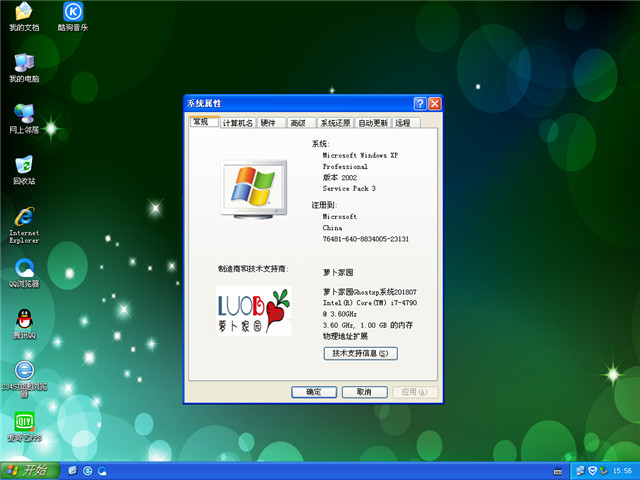
Task: Switch to the 计算机名 tab
Action: pyautogui.click(x=238, y=123)
